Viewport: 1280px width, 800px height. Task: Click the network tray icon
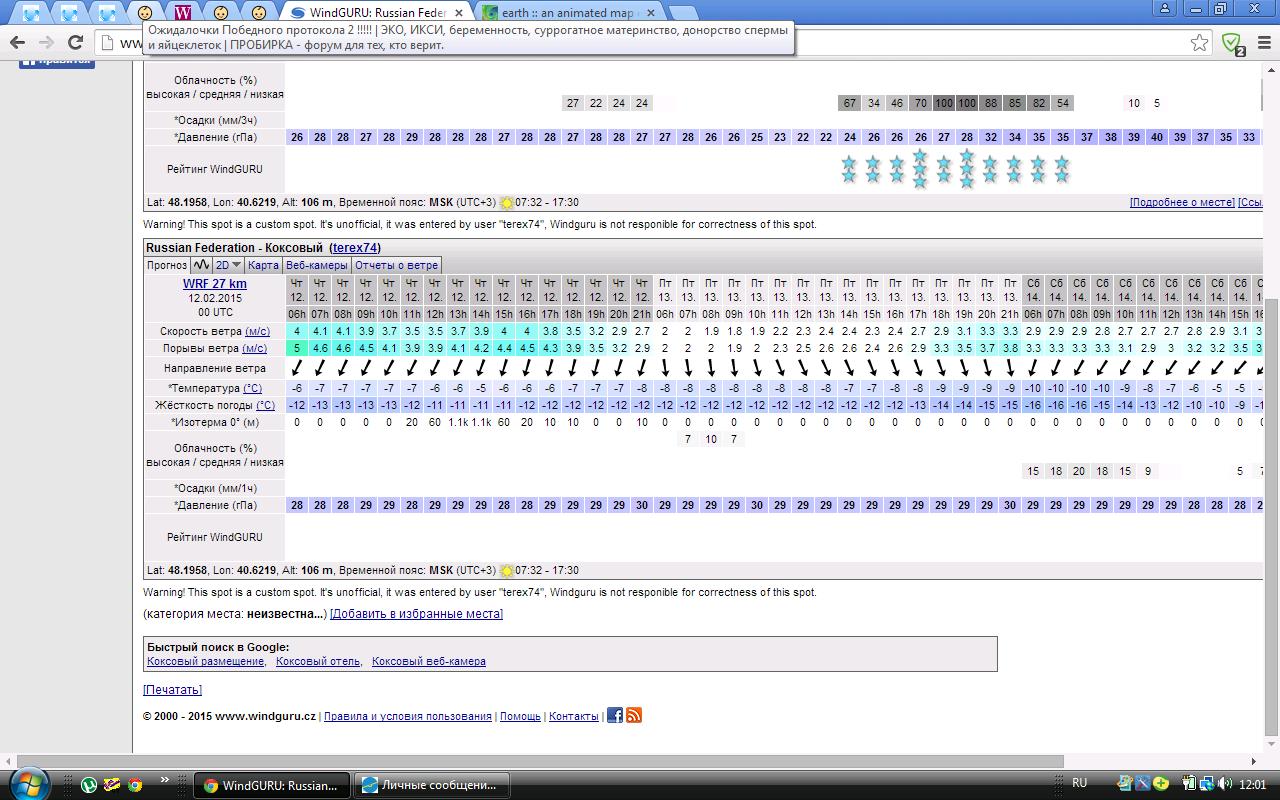coord(1207,784)
